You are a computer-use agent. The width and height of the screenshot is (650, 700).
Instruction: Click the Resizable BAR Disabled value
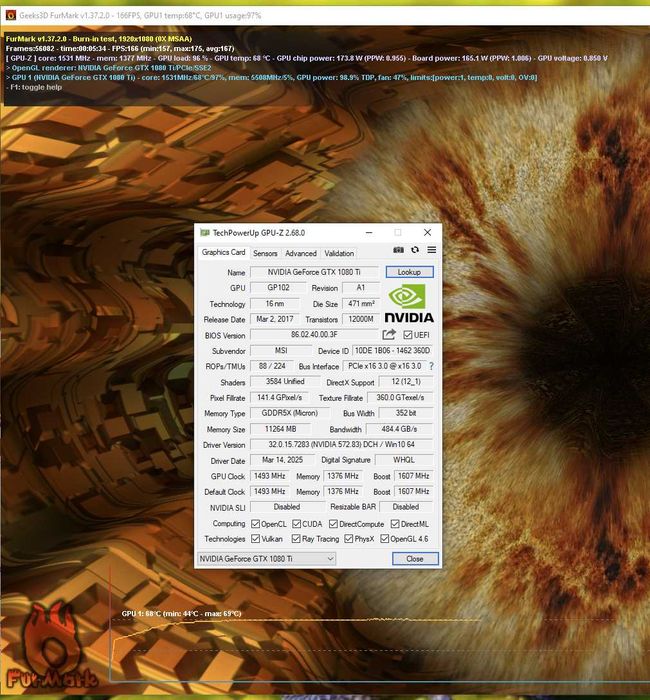click(x=406, y=507)
